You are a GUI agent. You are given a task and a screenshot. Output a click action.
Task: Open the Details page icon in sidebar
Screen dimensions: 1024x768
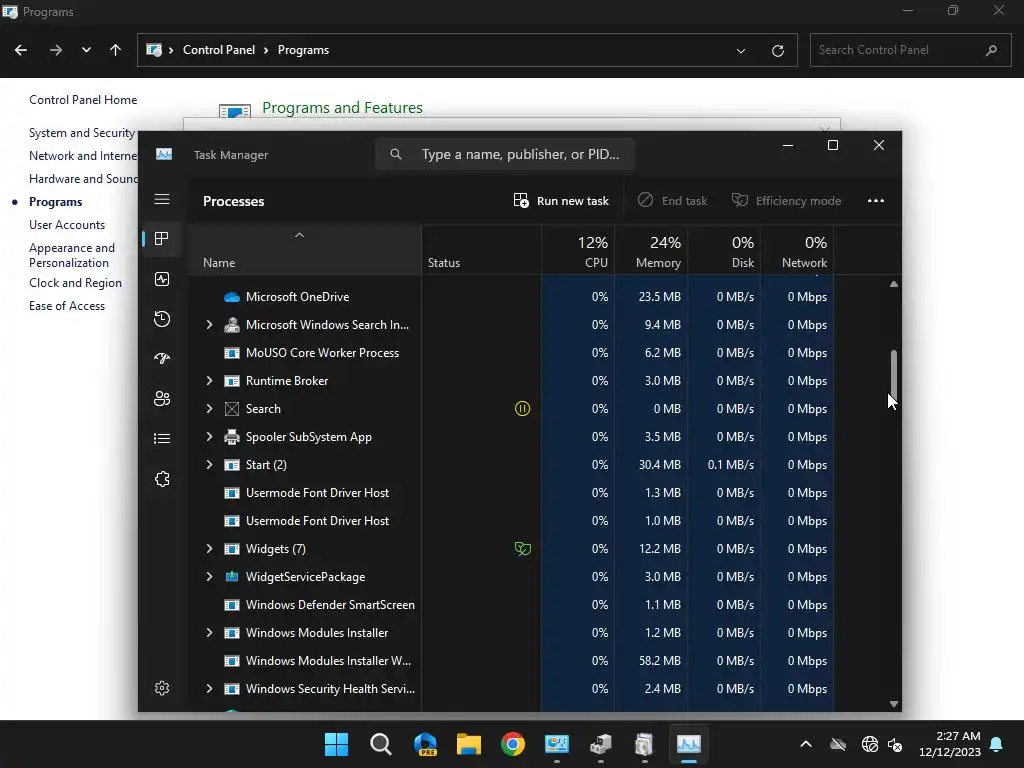point(162,438)
